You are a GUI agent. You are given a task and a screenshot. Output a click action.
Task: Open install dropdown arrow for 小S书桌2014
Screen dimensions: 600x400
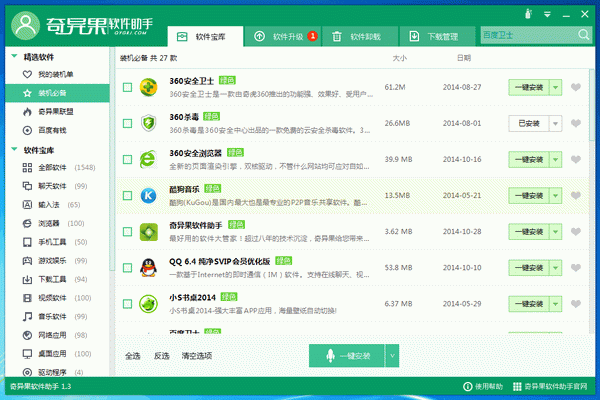coord(556,304)
